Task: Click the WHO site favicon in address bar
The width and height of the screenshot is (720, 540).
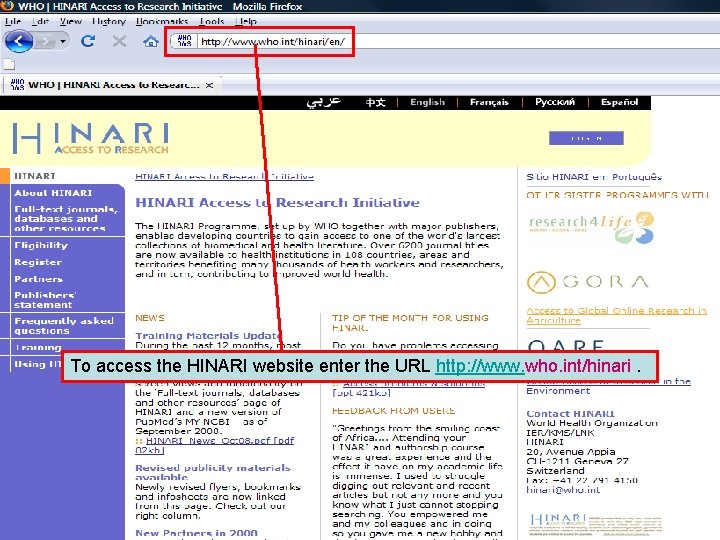Action: coord(184,41)
